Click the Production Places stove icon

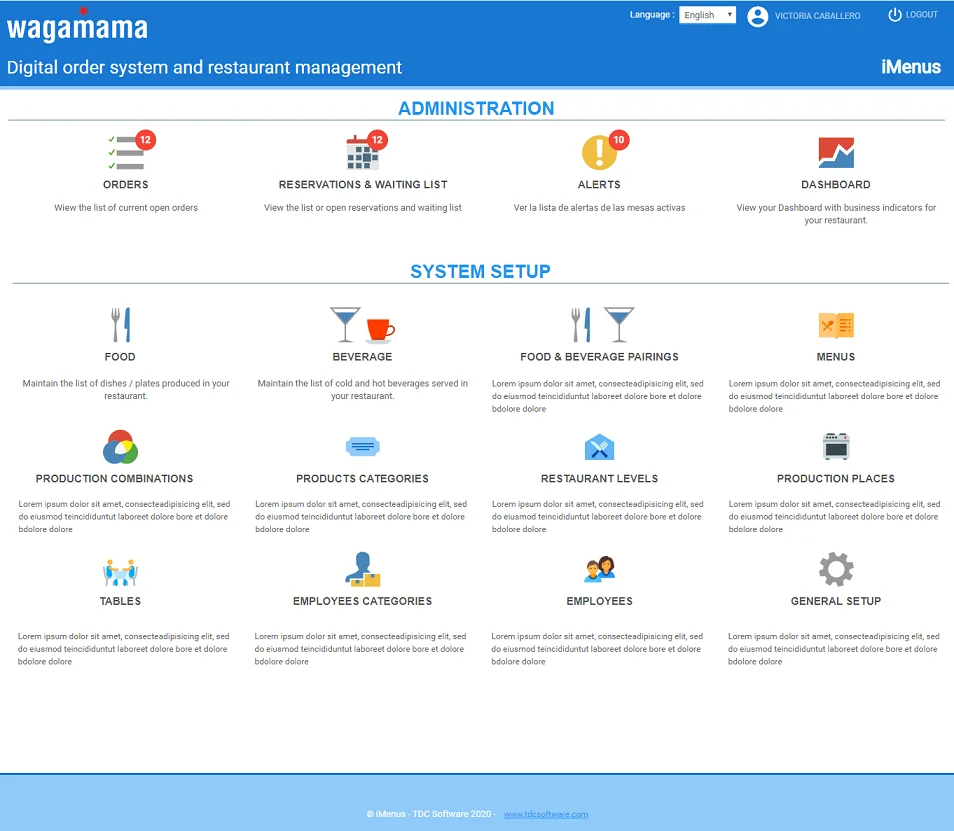835,446
